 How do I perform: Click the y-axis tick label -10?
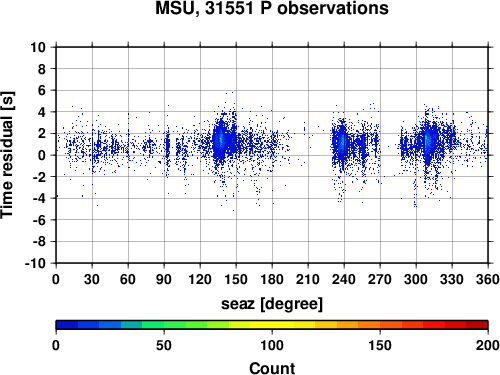coord(36,263)
